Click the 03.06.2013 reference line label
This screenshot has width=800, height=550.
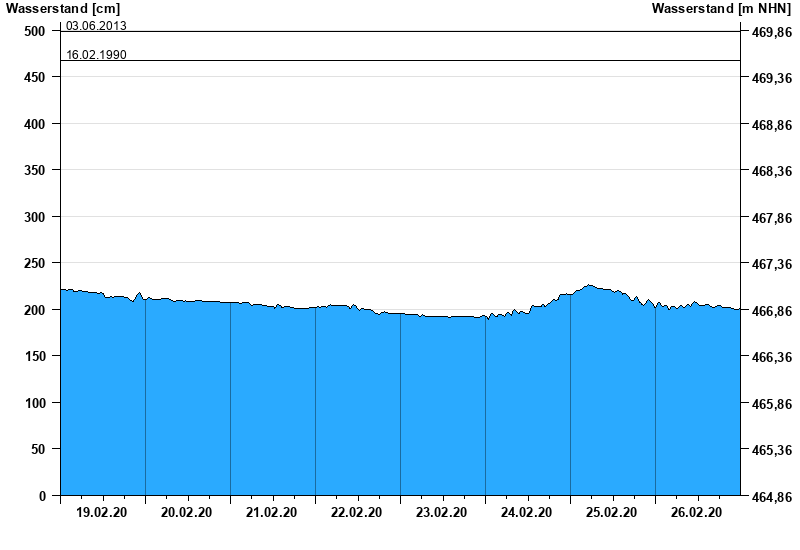click(x=96, y=25)
